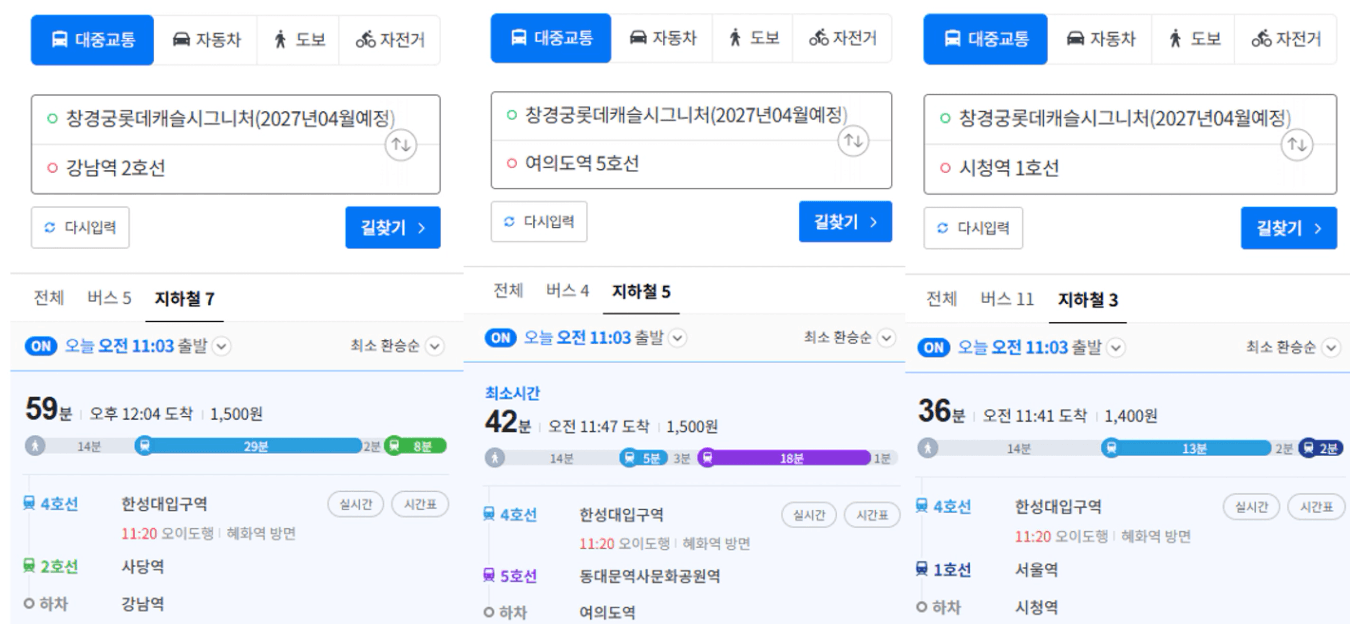Click the swap arrows icon beside 여의도역 5호선
The image size is (1350, 624).
(853, 141)
